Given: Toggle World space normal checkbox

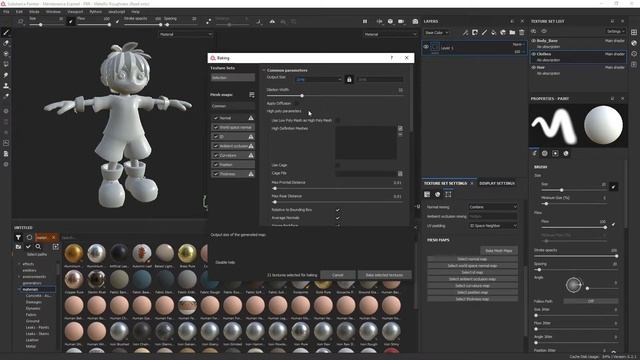Looking at the screenshot, I should 216,127.
